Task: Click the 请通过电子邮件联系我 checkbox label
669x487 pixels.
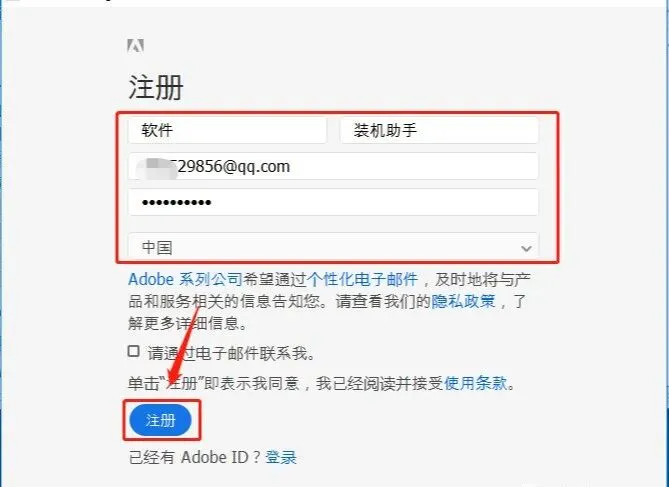Action: click(x=231, y=353)
